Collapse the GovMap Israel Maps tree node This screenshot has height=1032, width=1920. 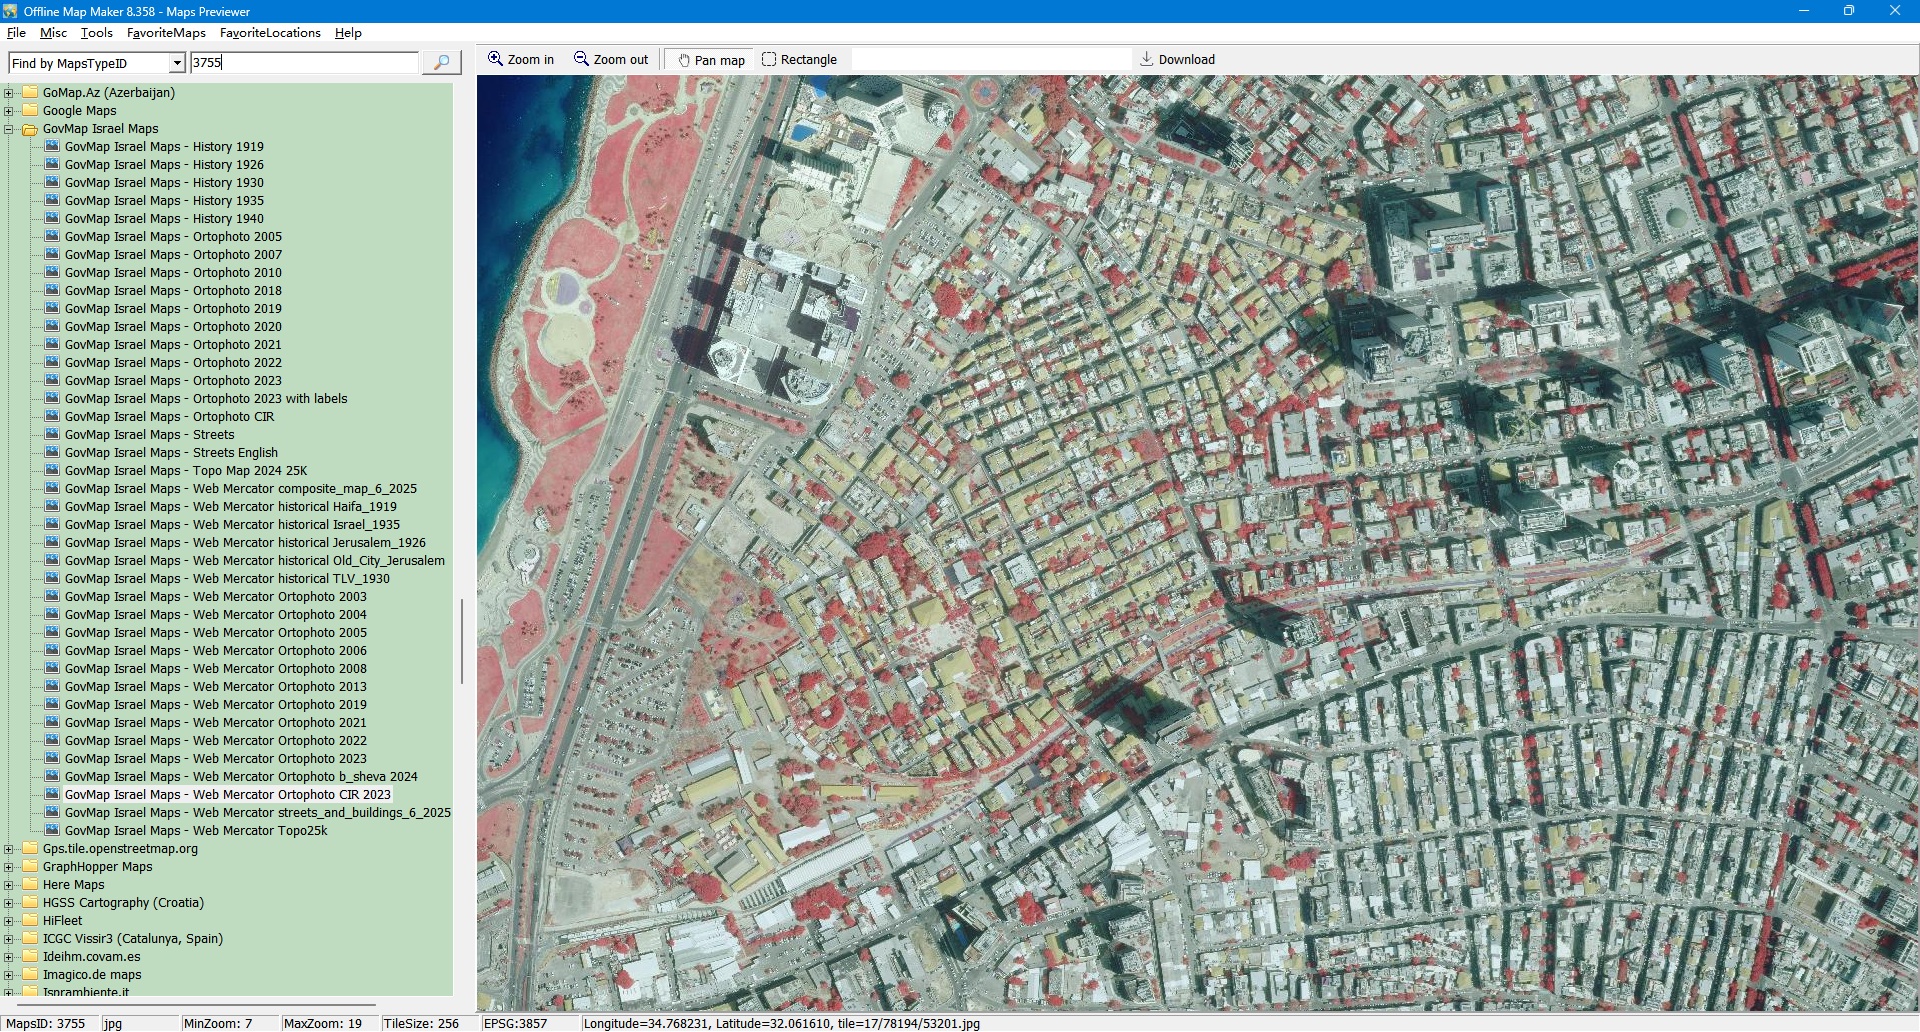click(9, 129)
